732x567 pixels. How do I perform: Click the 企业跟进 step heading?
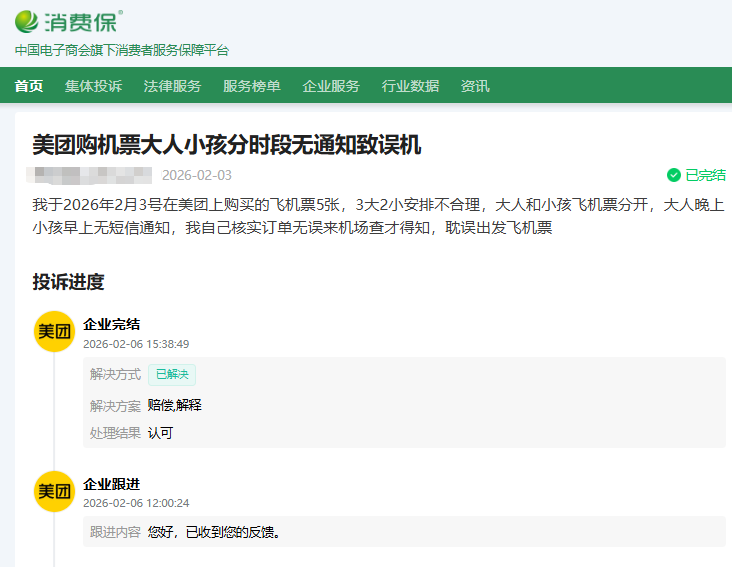(111, 484)
